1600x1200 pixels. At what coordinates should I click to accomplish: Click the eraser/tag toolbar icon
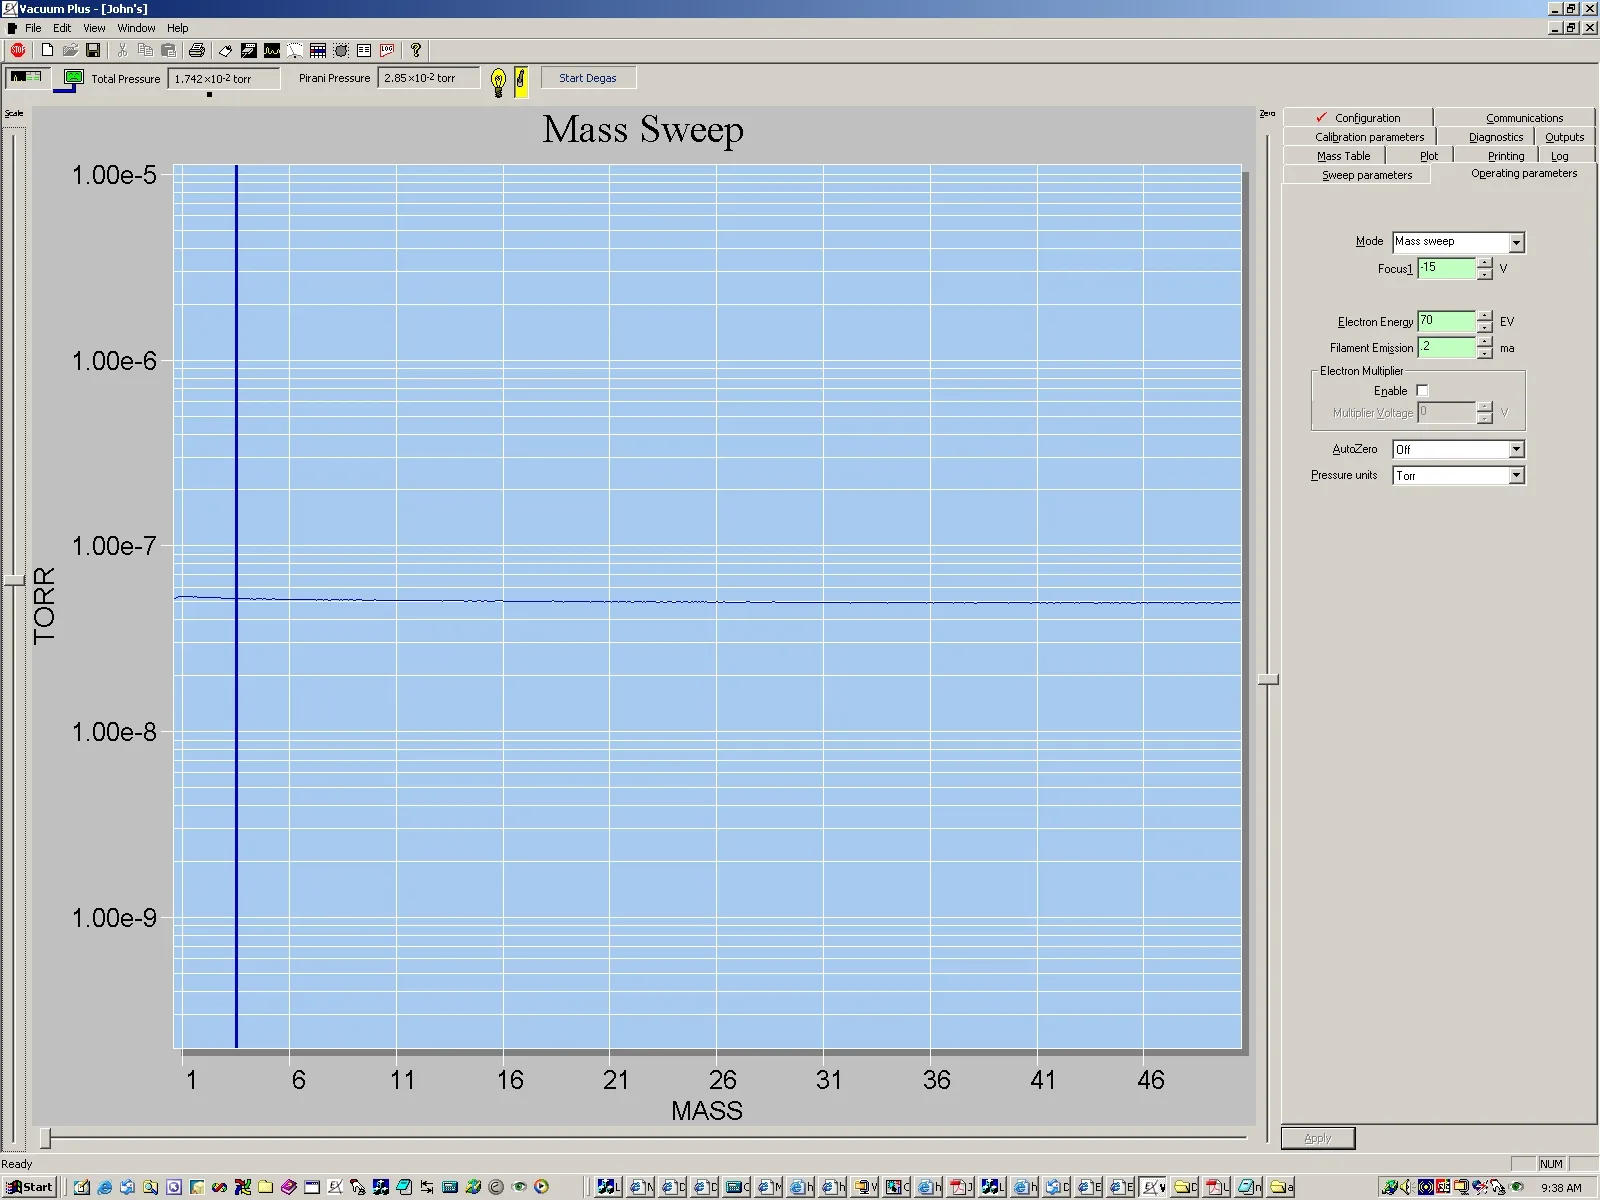coord(226,50)
